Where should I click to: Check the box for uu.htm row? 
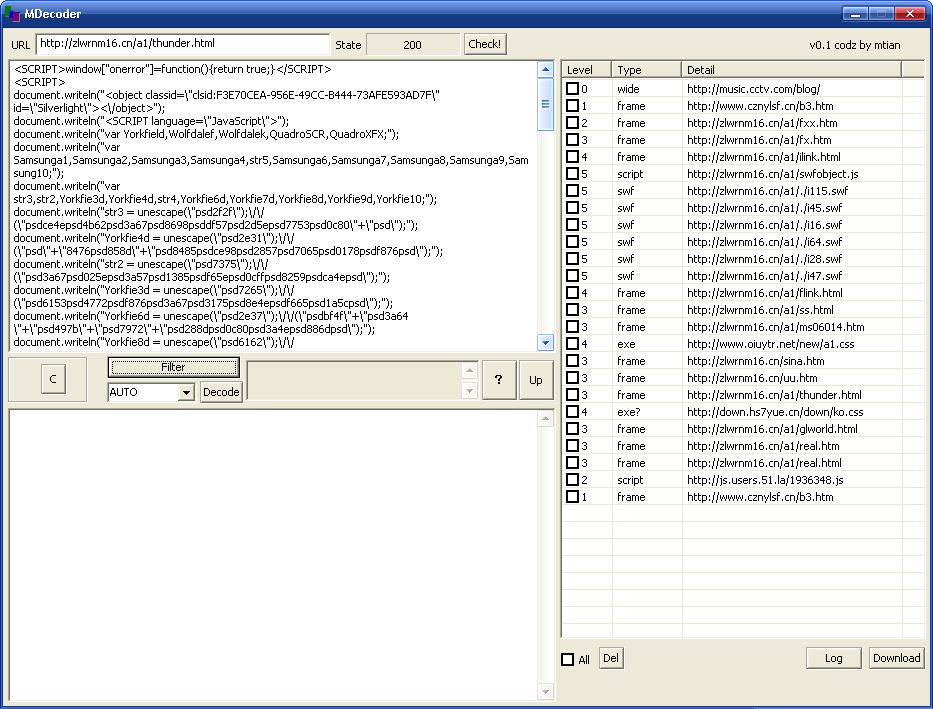pos(572,378)
